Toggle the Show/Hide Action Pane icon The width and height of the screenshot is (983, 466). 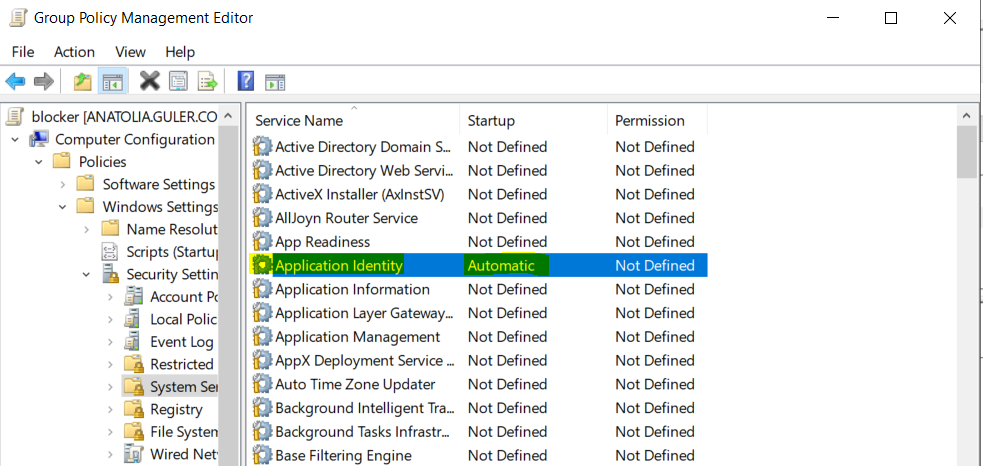[275, 82]
